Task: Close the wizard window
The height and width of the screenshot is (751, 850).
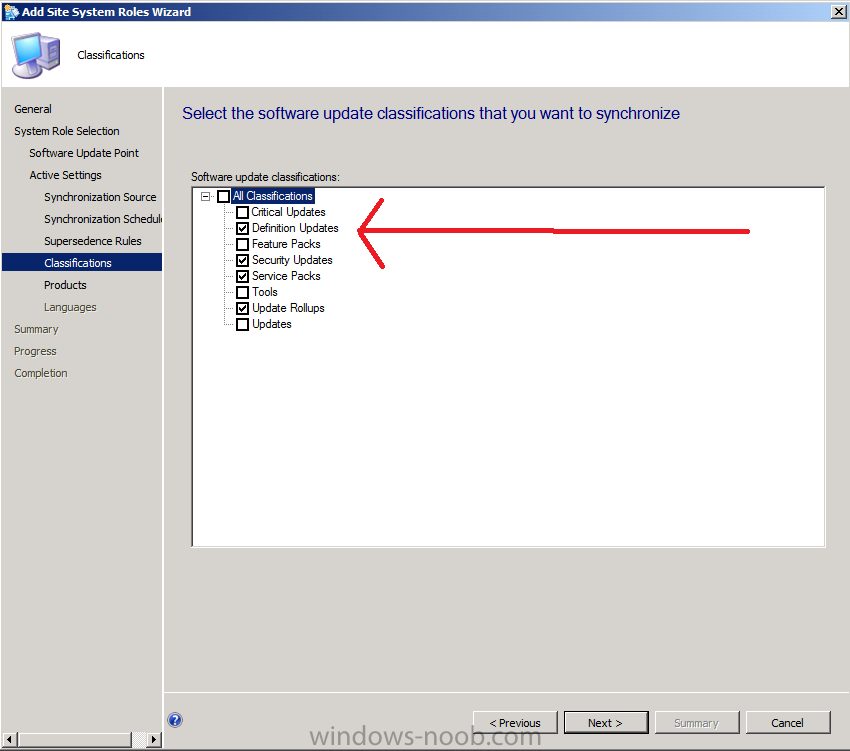Action: pos(839,11)
